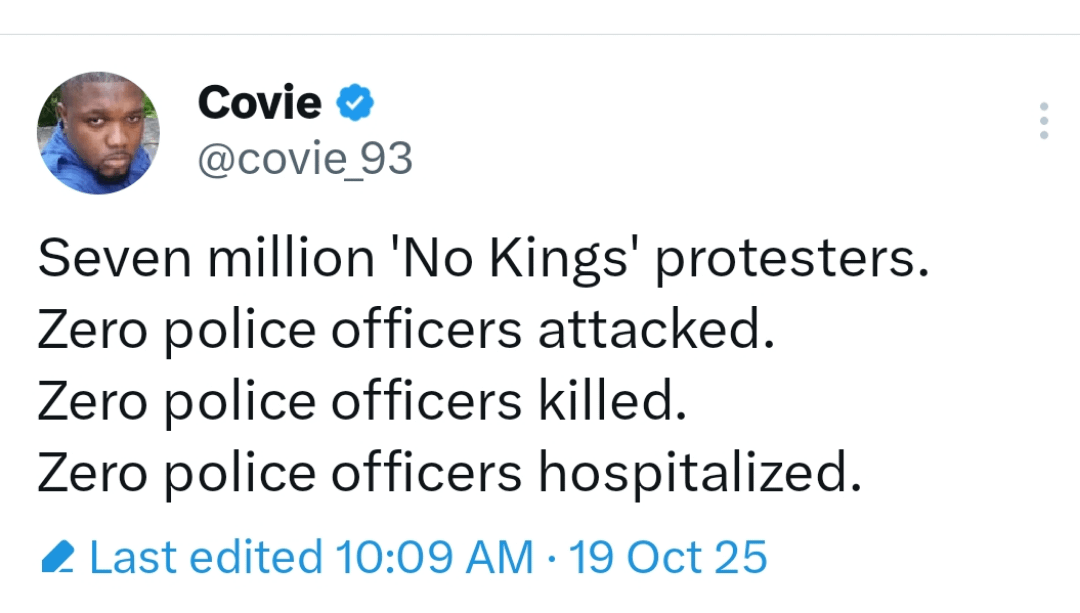
Task: View edit history via Last edited
Action: point(205,557)
